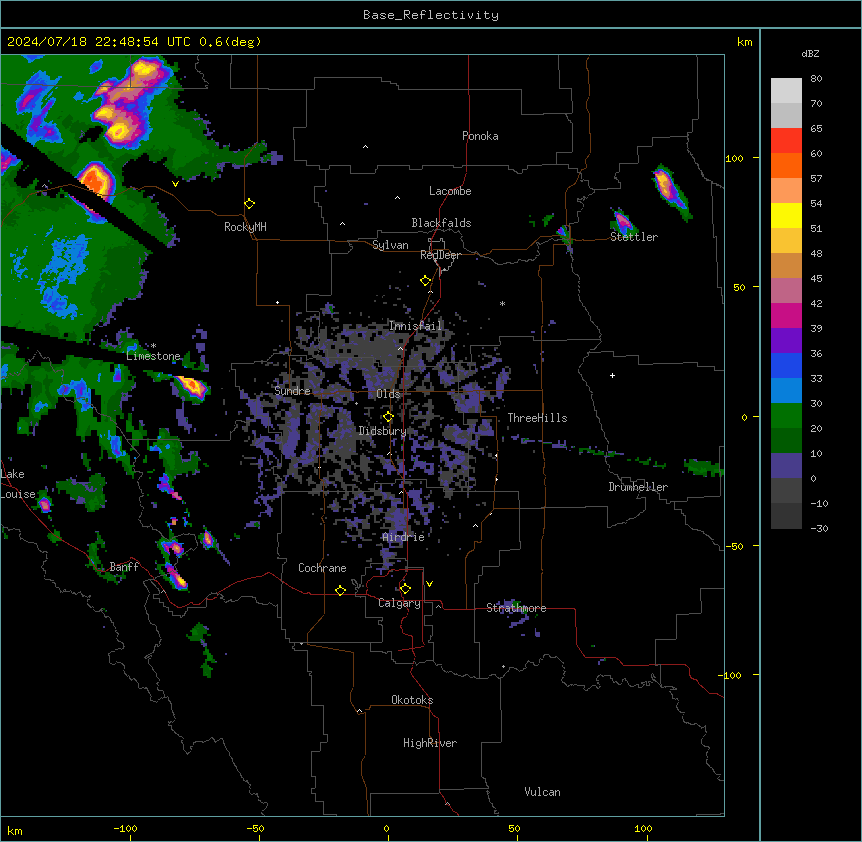Click the 100 km tick on the right axis
Screen dimensions: 862x842
pyautogui.click(x=734, y=158)
